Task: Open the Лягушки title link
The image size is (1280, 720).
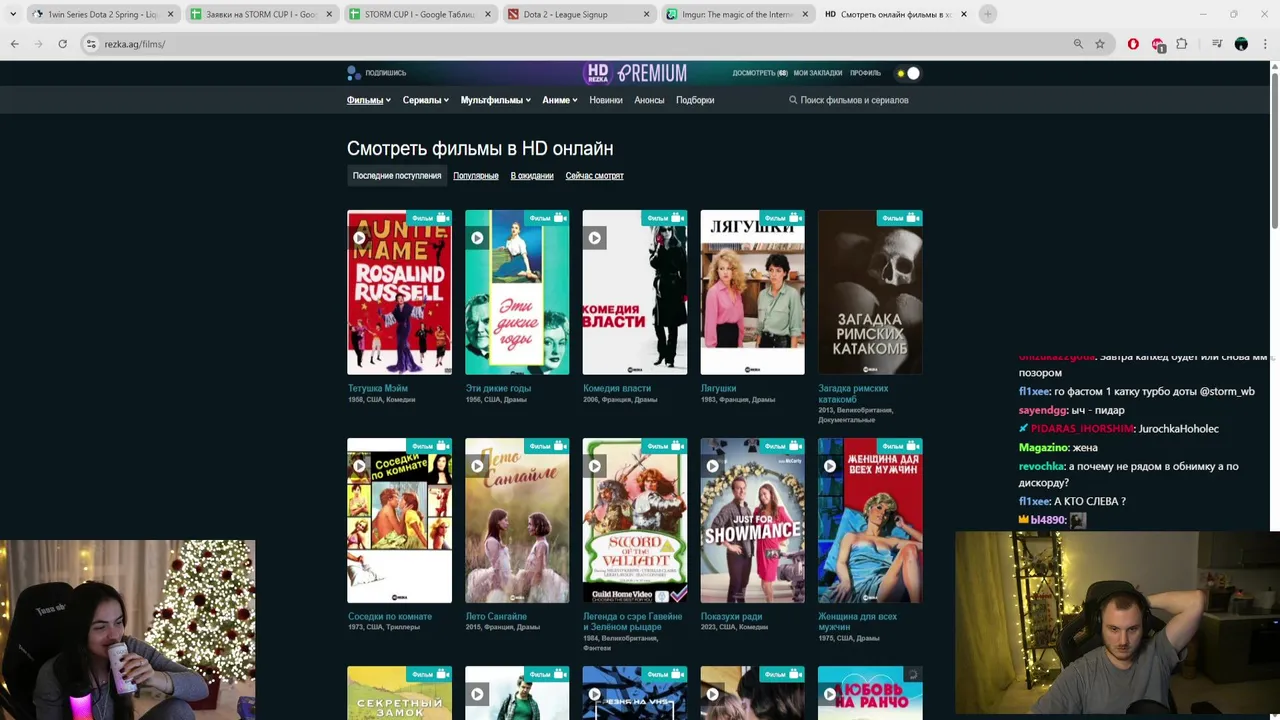Action: pyautogui.click(x=719, y=388)
